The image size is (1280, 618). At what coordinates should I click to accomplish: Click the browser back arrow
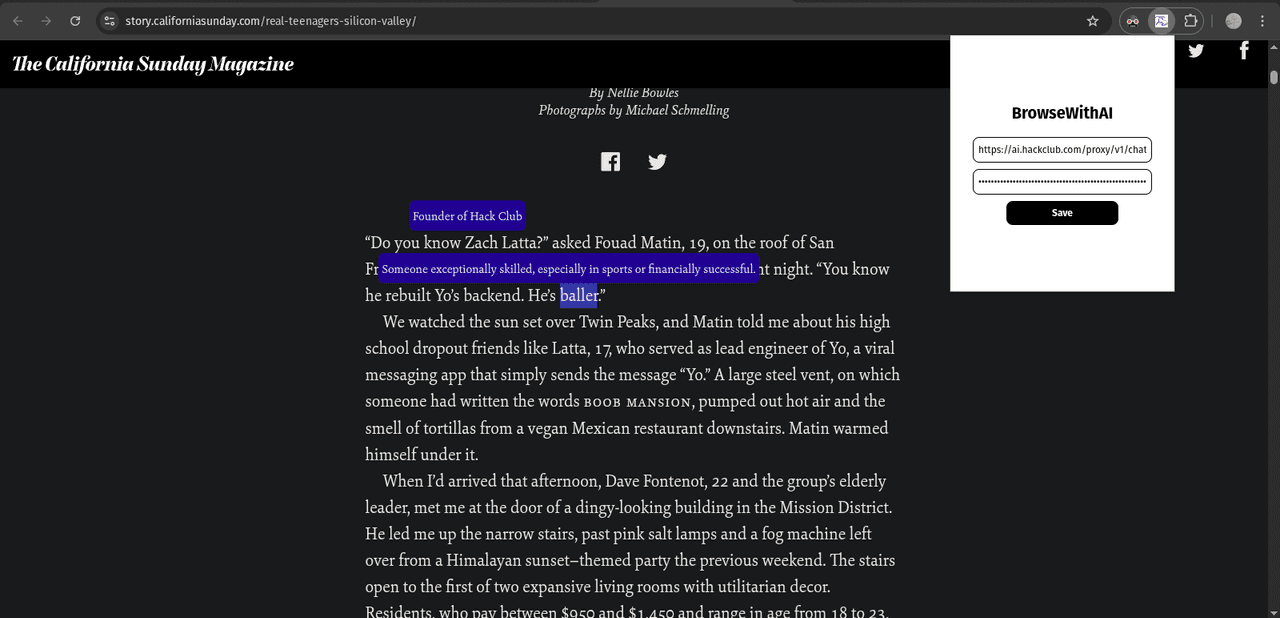[18, 21]
